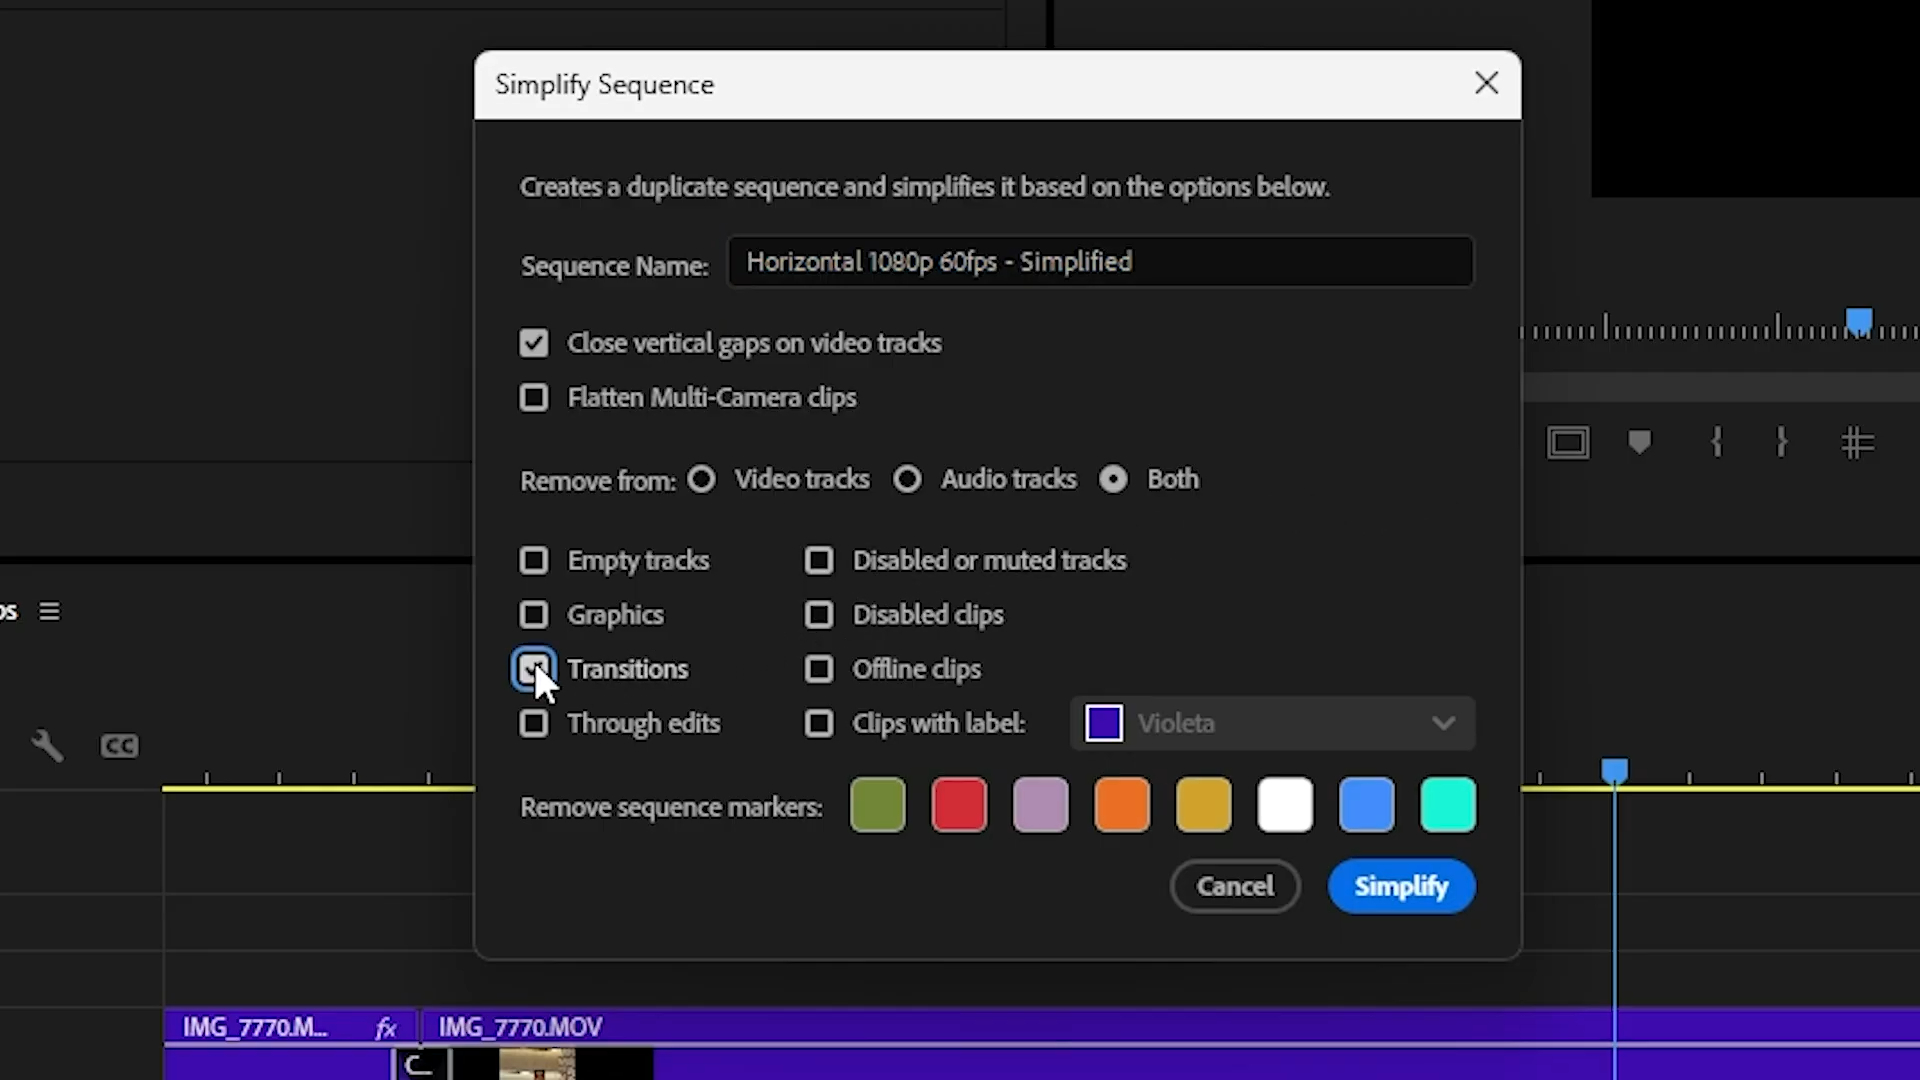The width and height of the screenshot is (1920, 1080).
Task: Check the Empty tracks option
Action: coord(533,560)
